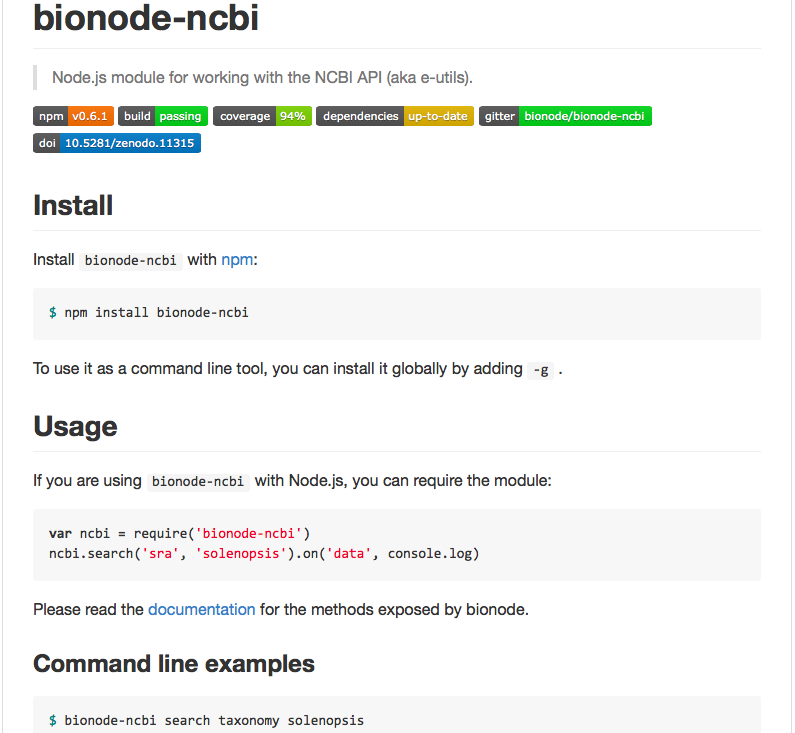The height and width of the screenshot is (733, 795).
Task: Click the inline bionode-ncbi code in Install paragraph
Action: 131,261
